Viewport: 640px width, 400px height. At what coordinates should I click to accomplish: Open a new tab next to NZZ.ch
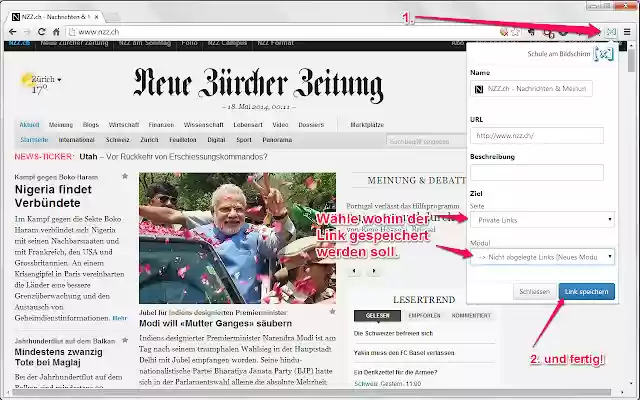113,17
